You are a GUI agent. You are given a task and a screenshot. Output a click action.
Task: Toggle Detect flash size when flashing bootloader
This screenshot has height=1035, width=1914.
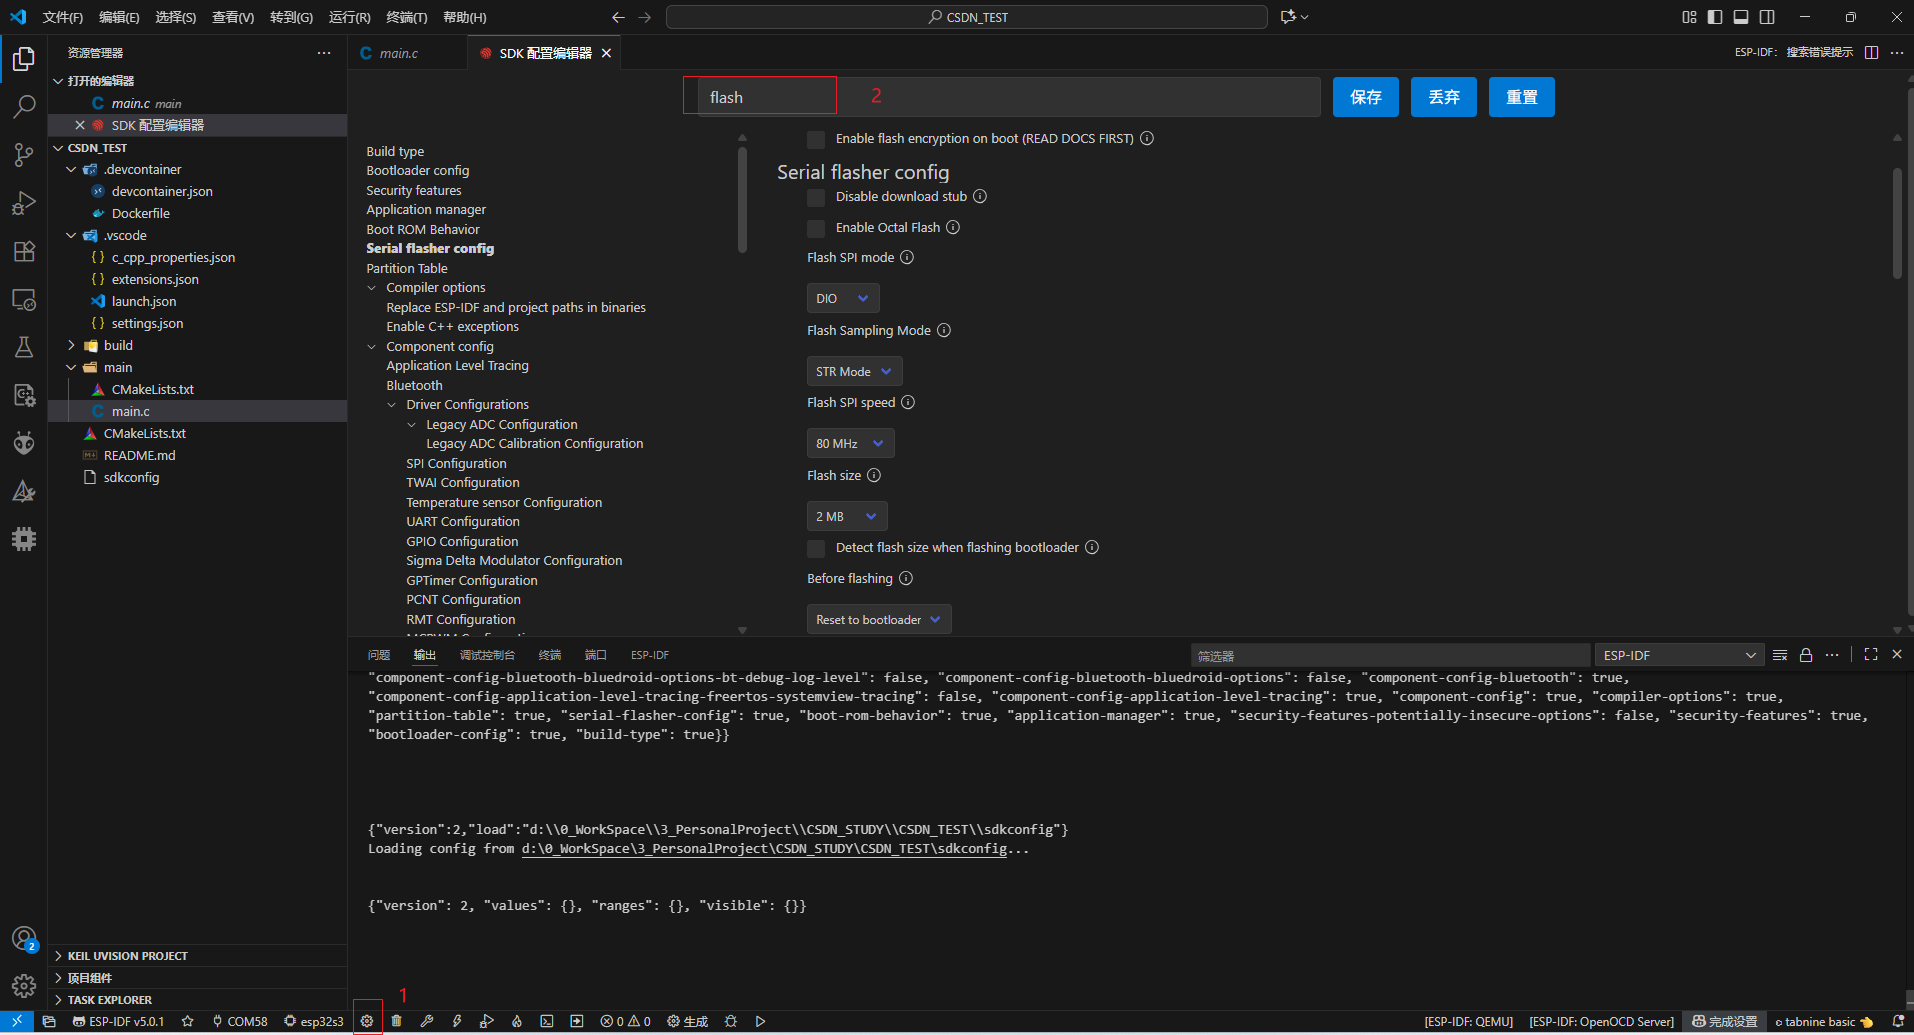tap(816, 548)
